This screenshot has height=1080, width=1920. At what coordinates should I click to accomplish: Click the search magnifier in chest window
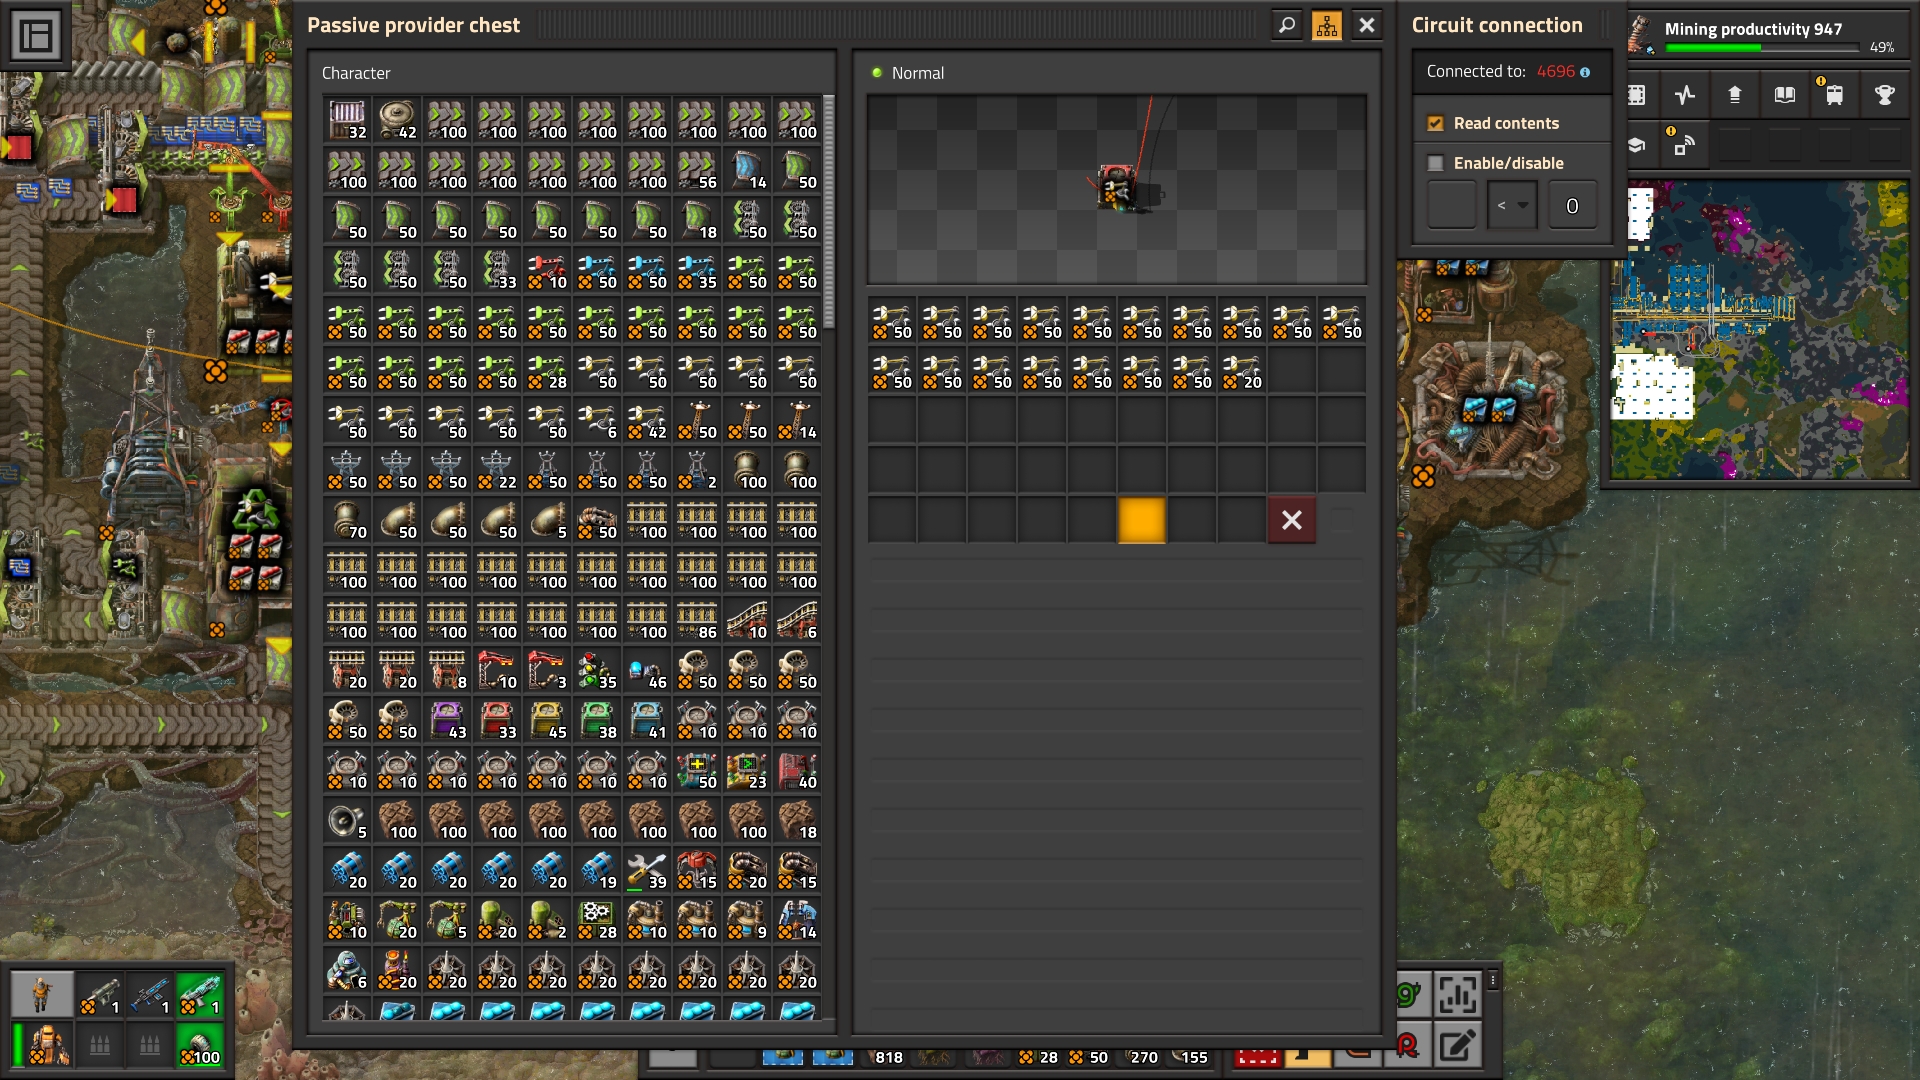click(x=1287, y=25)
